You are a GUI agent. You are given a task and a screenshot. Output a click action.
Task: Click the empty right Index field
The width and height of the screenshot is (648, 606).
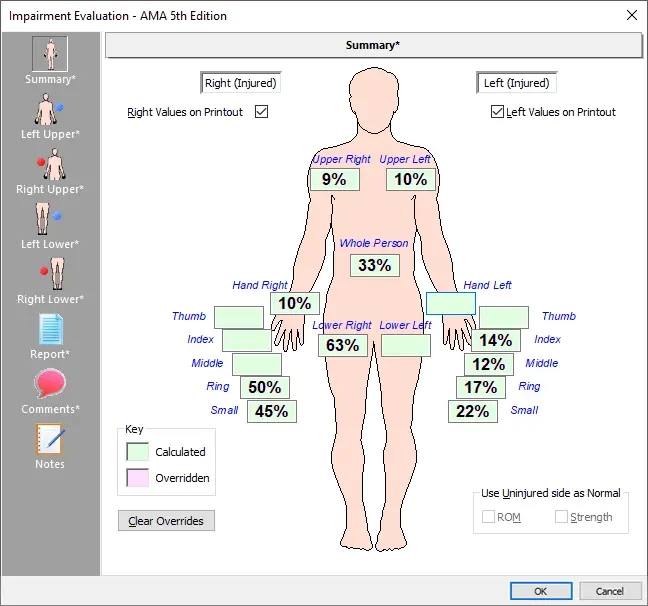(x=247, y=340)
